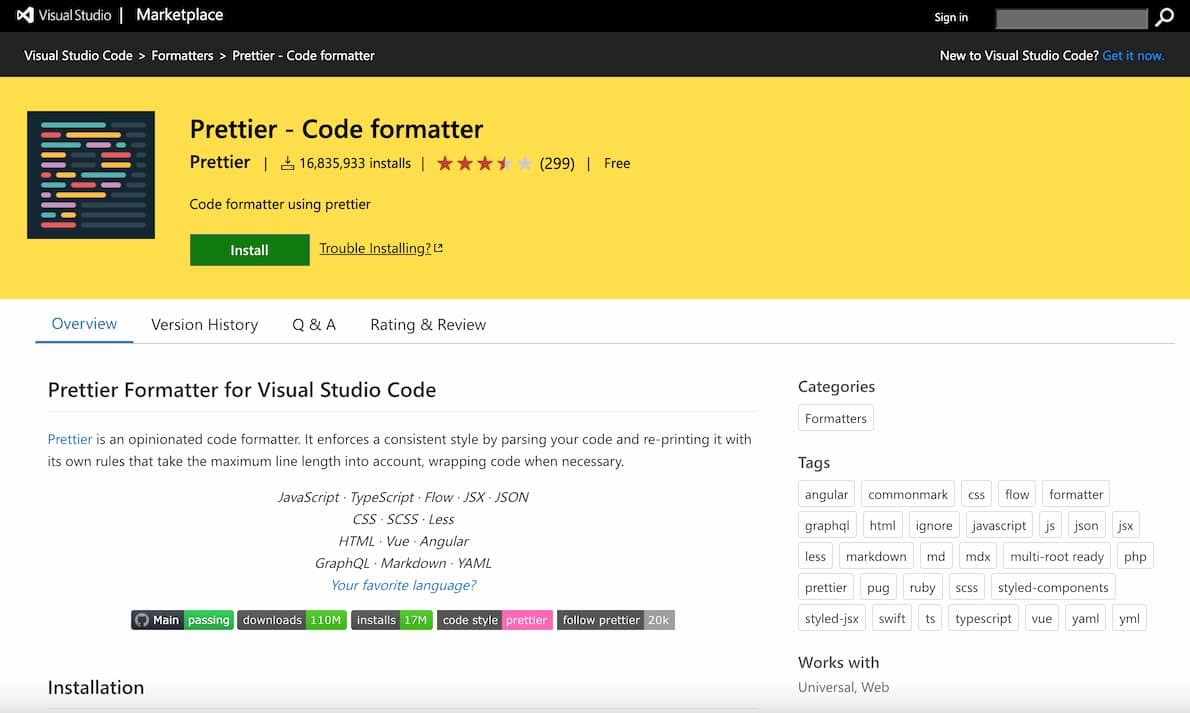Click the Visual Studio logo icon
The image size is (1190, 713).
[x=25, y=15]
